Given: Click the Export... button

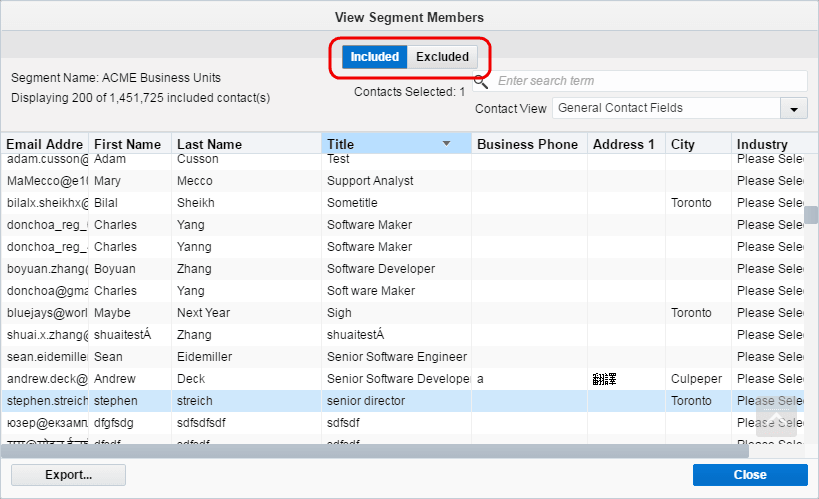Looking at the screenshot, I should (x=68, y=475).
